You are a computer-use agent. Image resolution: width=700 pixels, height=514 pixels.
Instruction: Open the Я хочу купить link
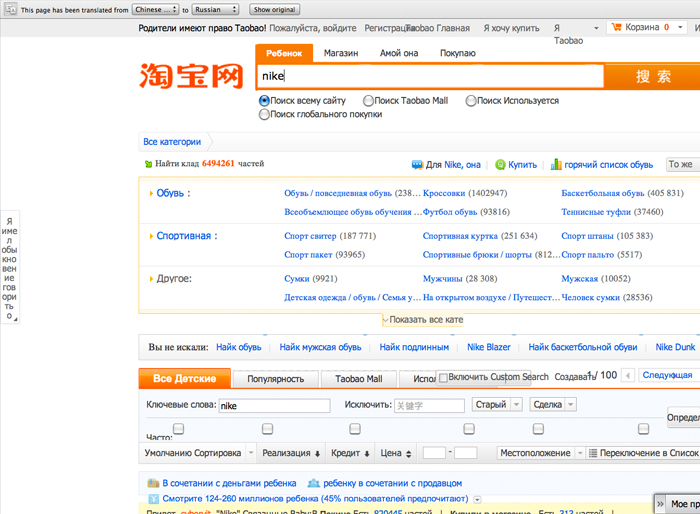point(511,28)
